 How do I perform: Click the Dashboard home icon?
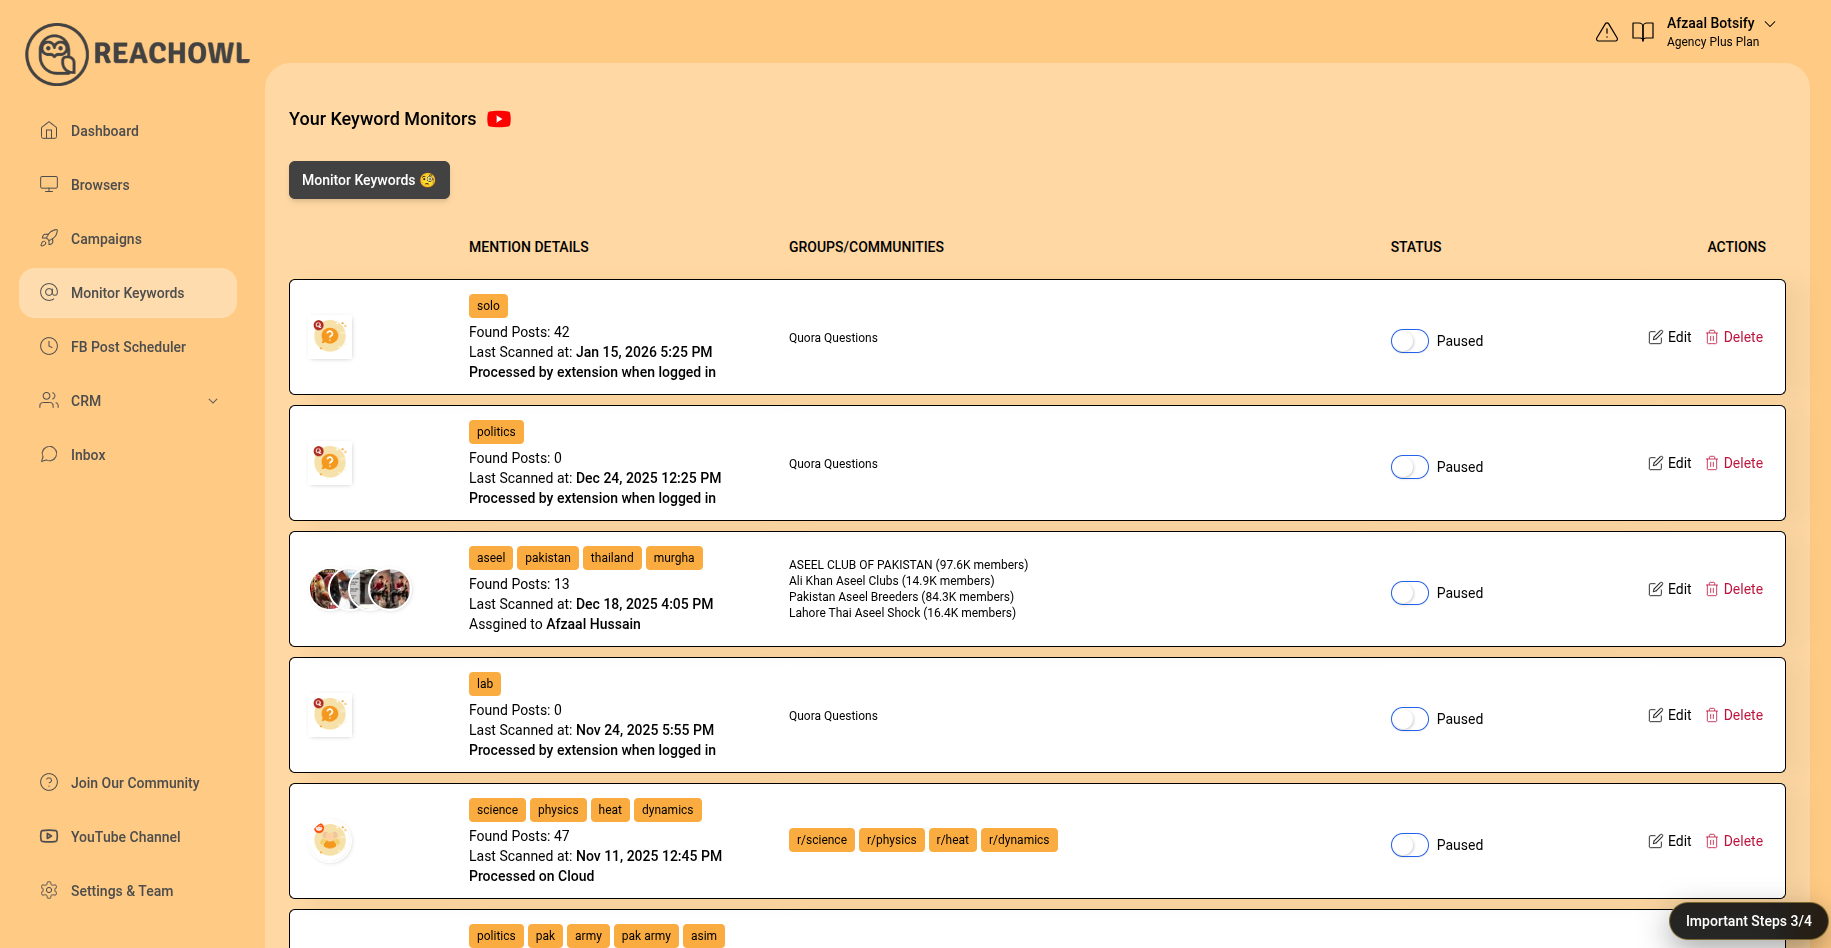49,130
